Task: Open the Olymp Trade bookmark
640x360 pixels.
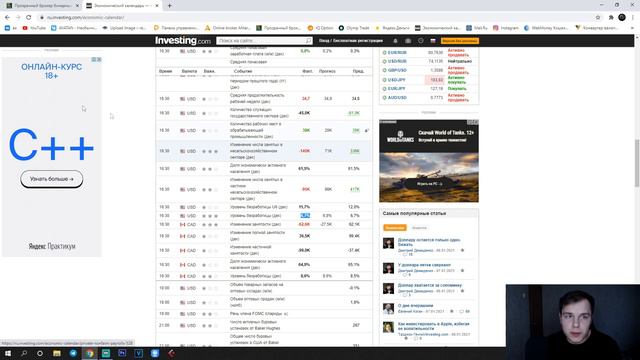Action: click(354, 28)
